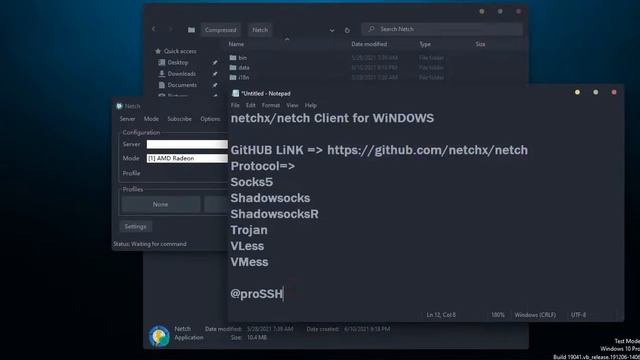Click the bin folder icon

[x=233, y=58]
